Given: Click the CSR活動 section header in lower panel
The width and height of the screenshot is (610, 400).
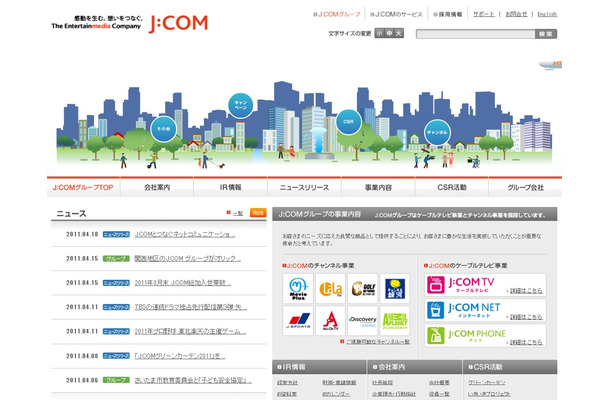Looking at the screenshot, I should [510, 367].
